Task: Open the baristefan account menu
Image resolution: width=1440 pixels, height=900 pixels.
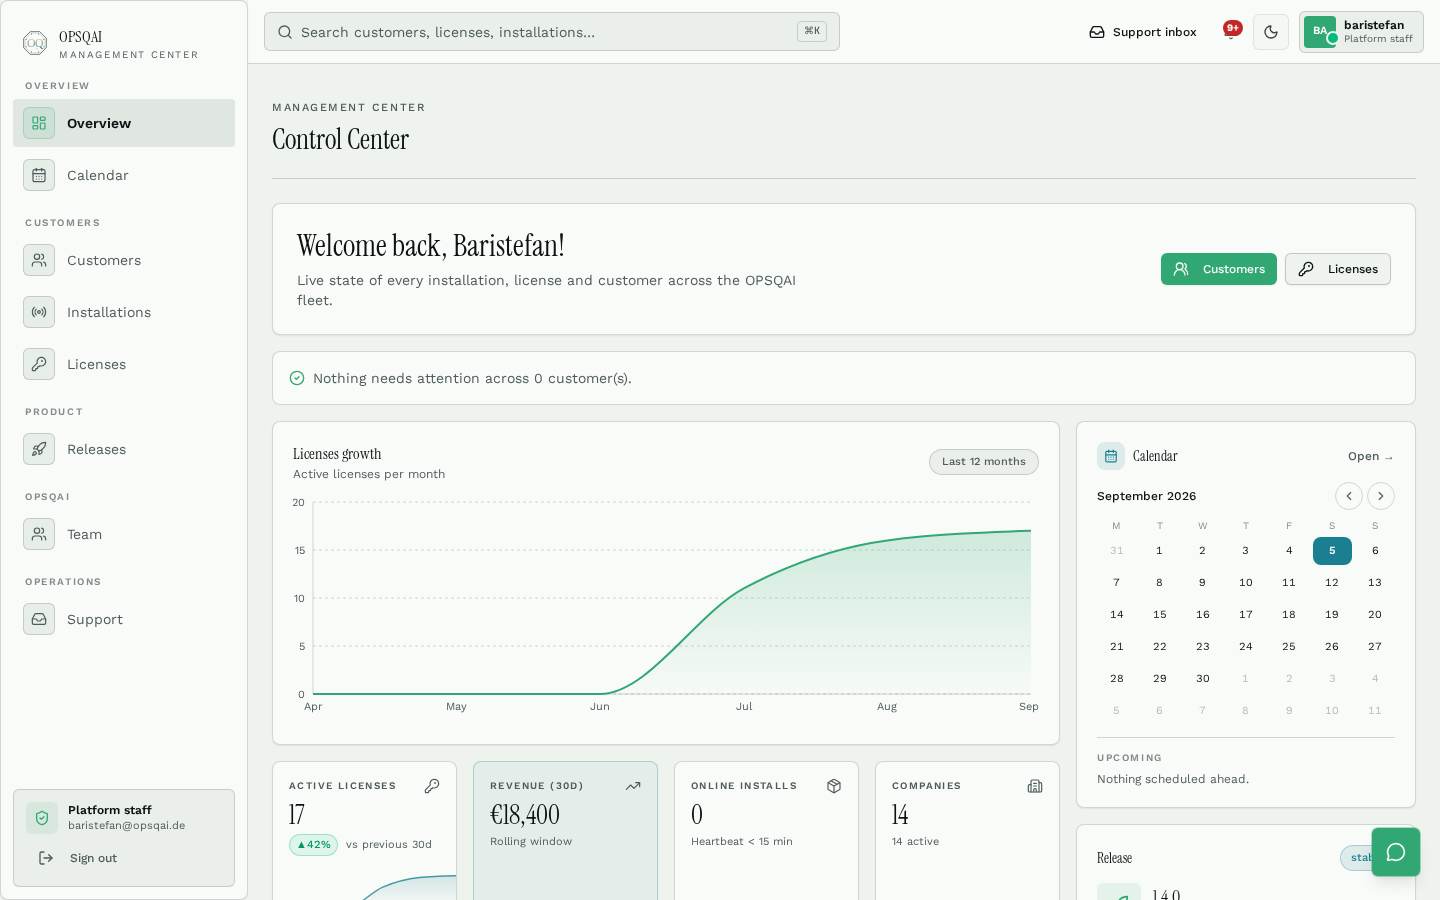Action: 1361,32
